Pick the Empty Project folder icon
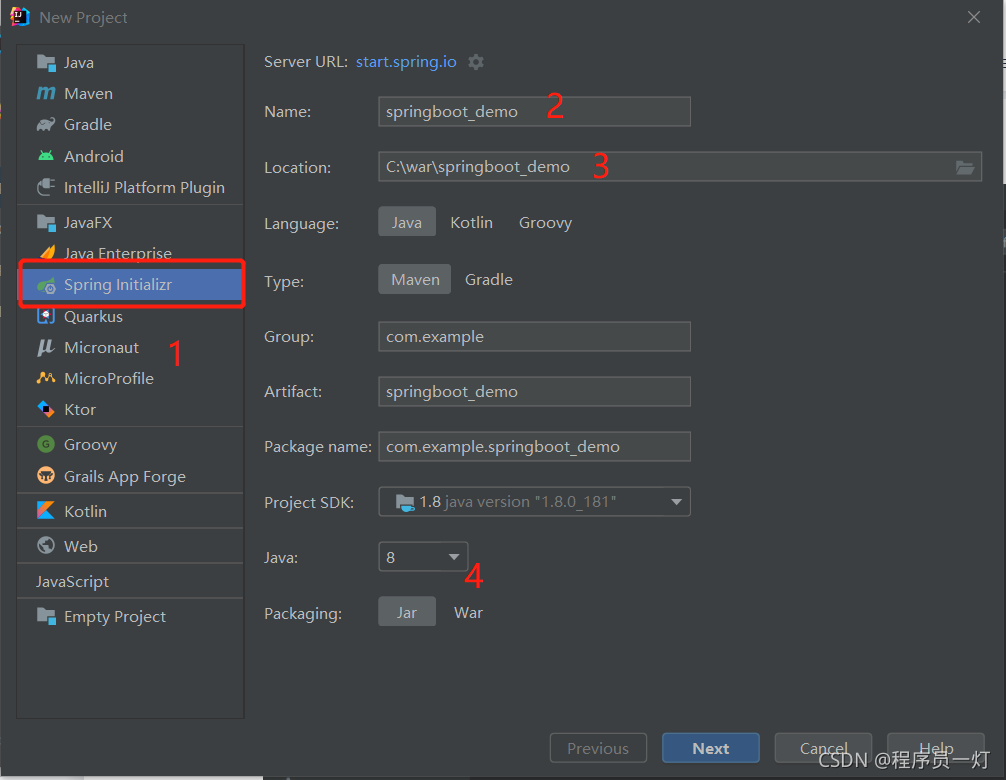1006x780 pixels. click(x=46, y=616)
